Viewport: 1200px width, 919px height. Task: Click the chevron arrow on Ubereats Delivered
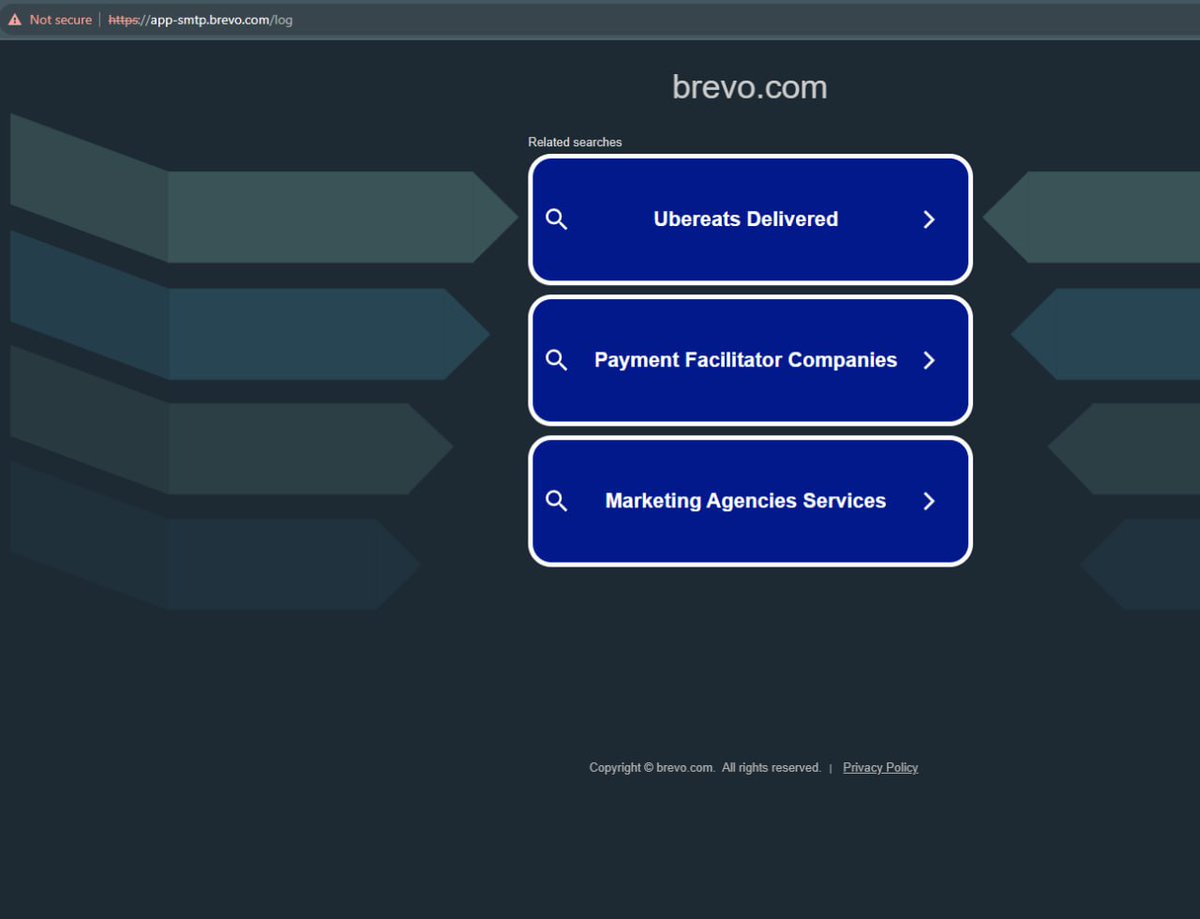click(929, 219)
